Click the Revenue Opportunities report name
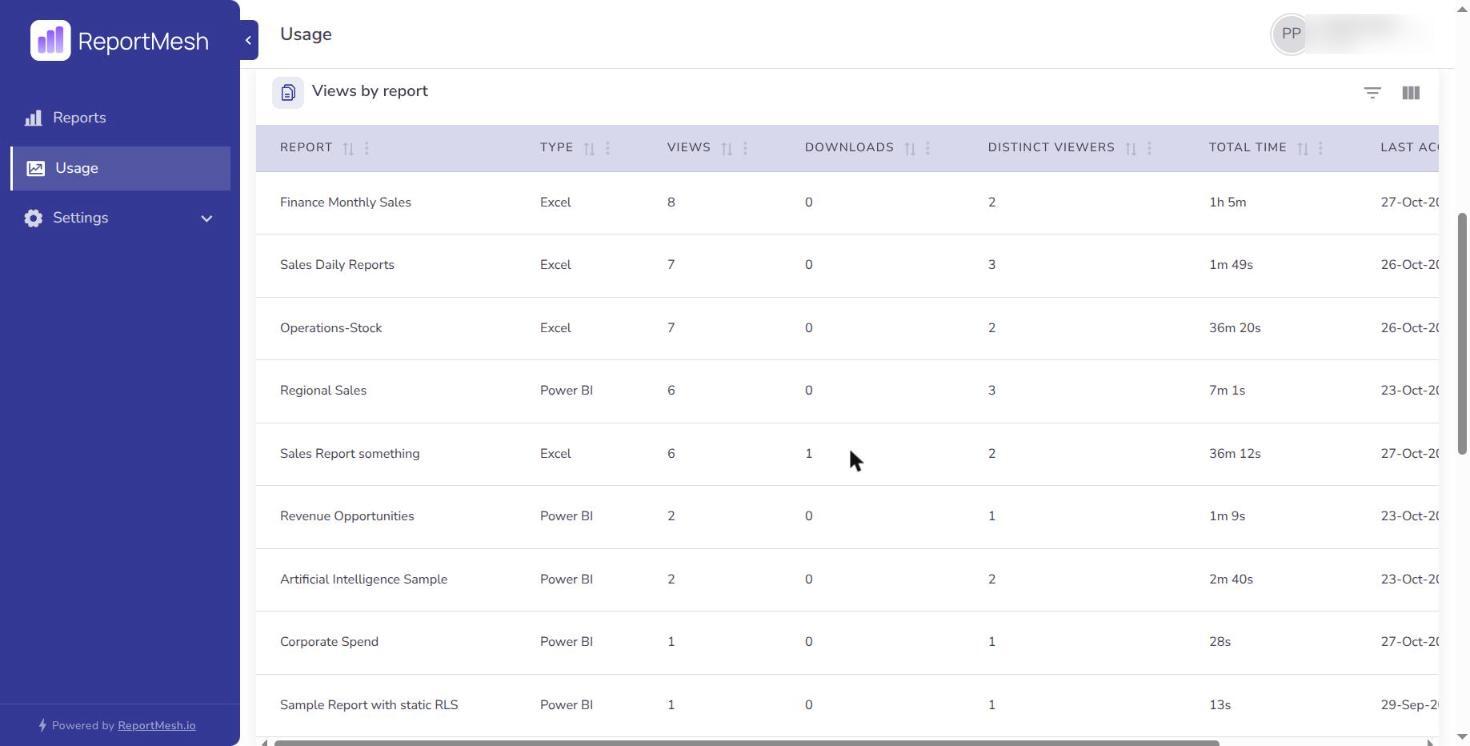This screenshot has height=746, width=1470. coord(347,516)
